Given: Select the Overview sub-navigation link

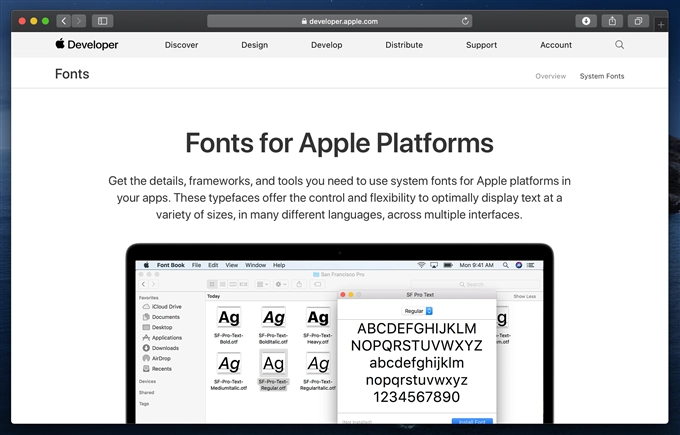Looking at the screenshot, I should point(550,76).
